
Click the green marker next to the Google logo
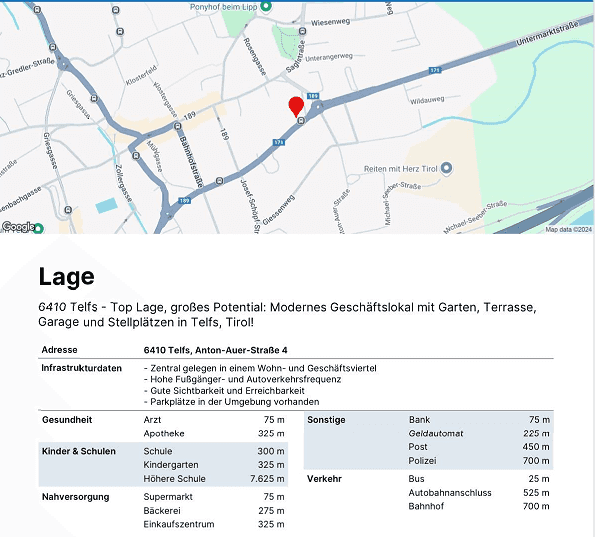click(39, 228)
